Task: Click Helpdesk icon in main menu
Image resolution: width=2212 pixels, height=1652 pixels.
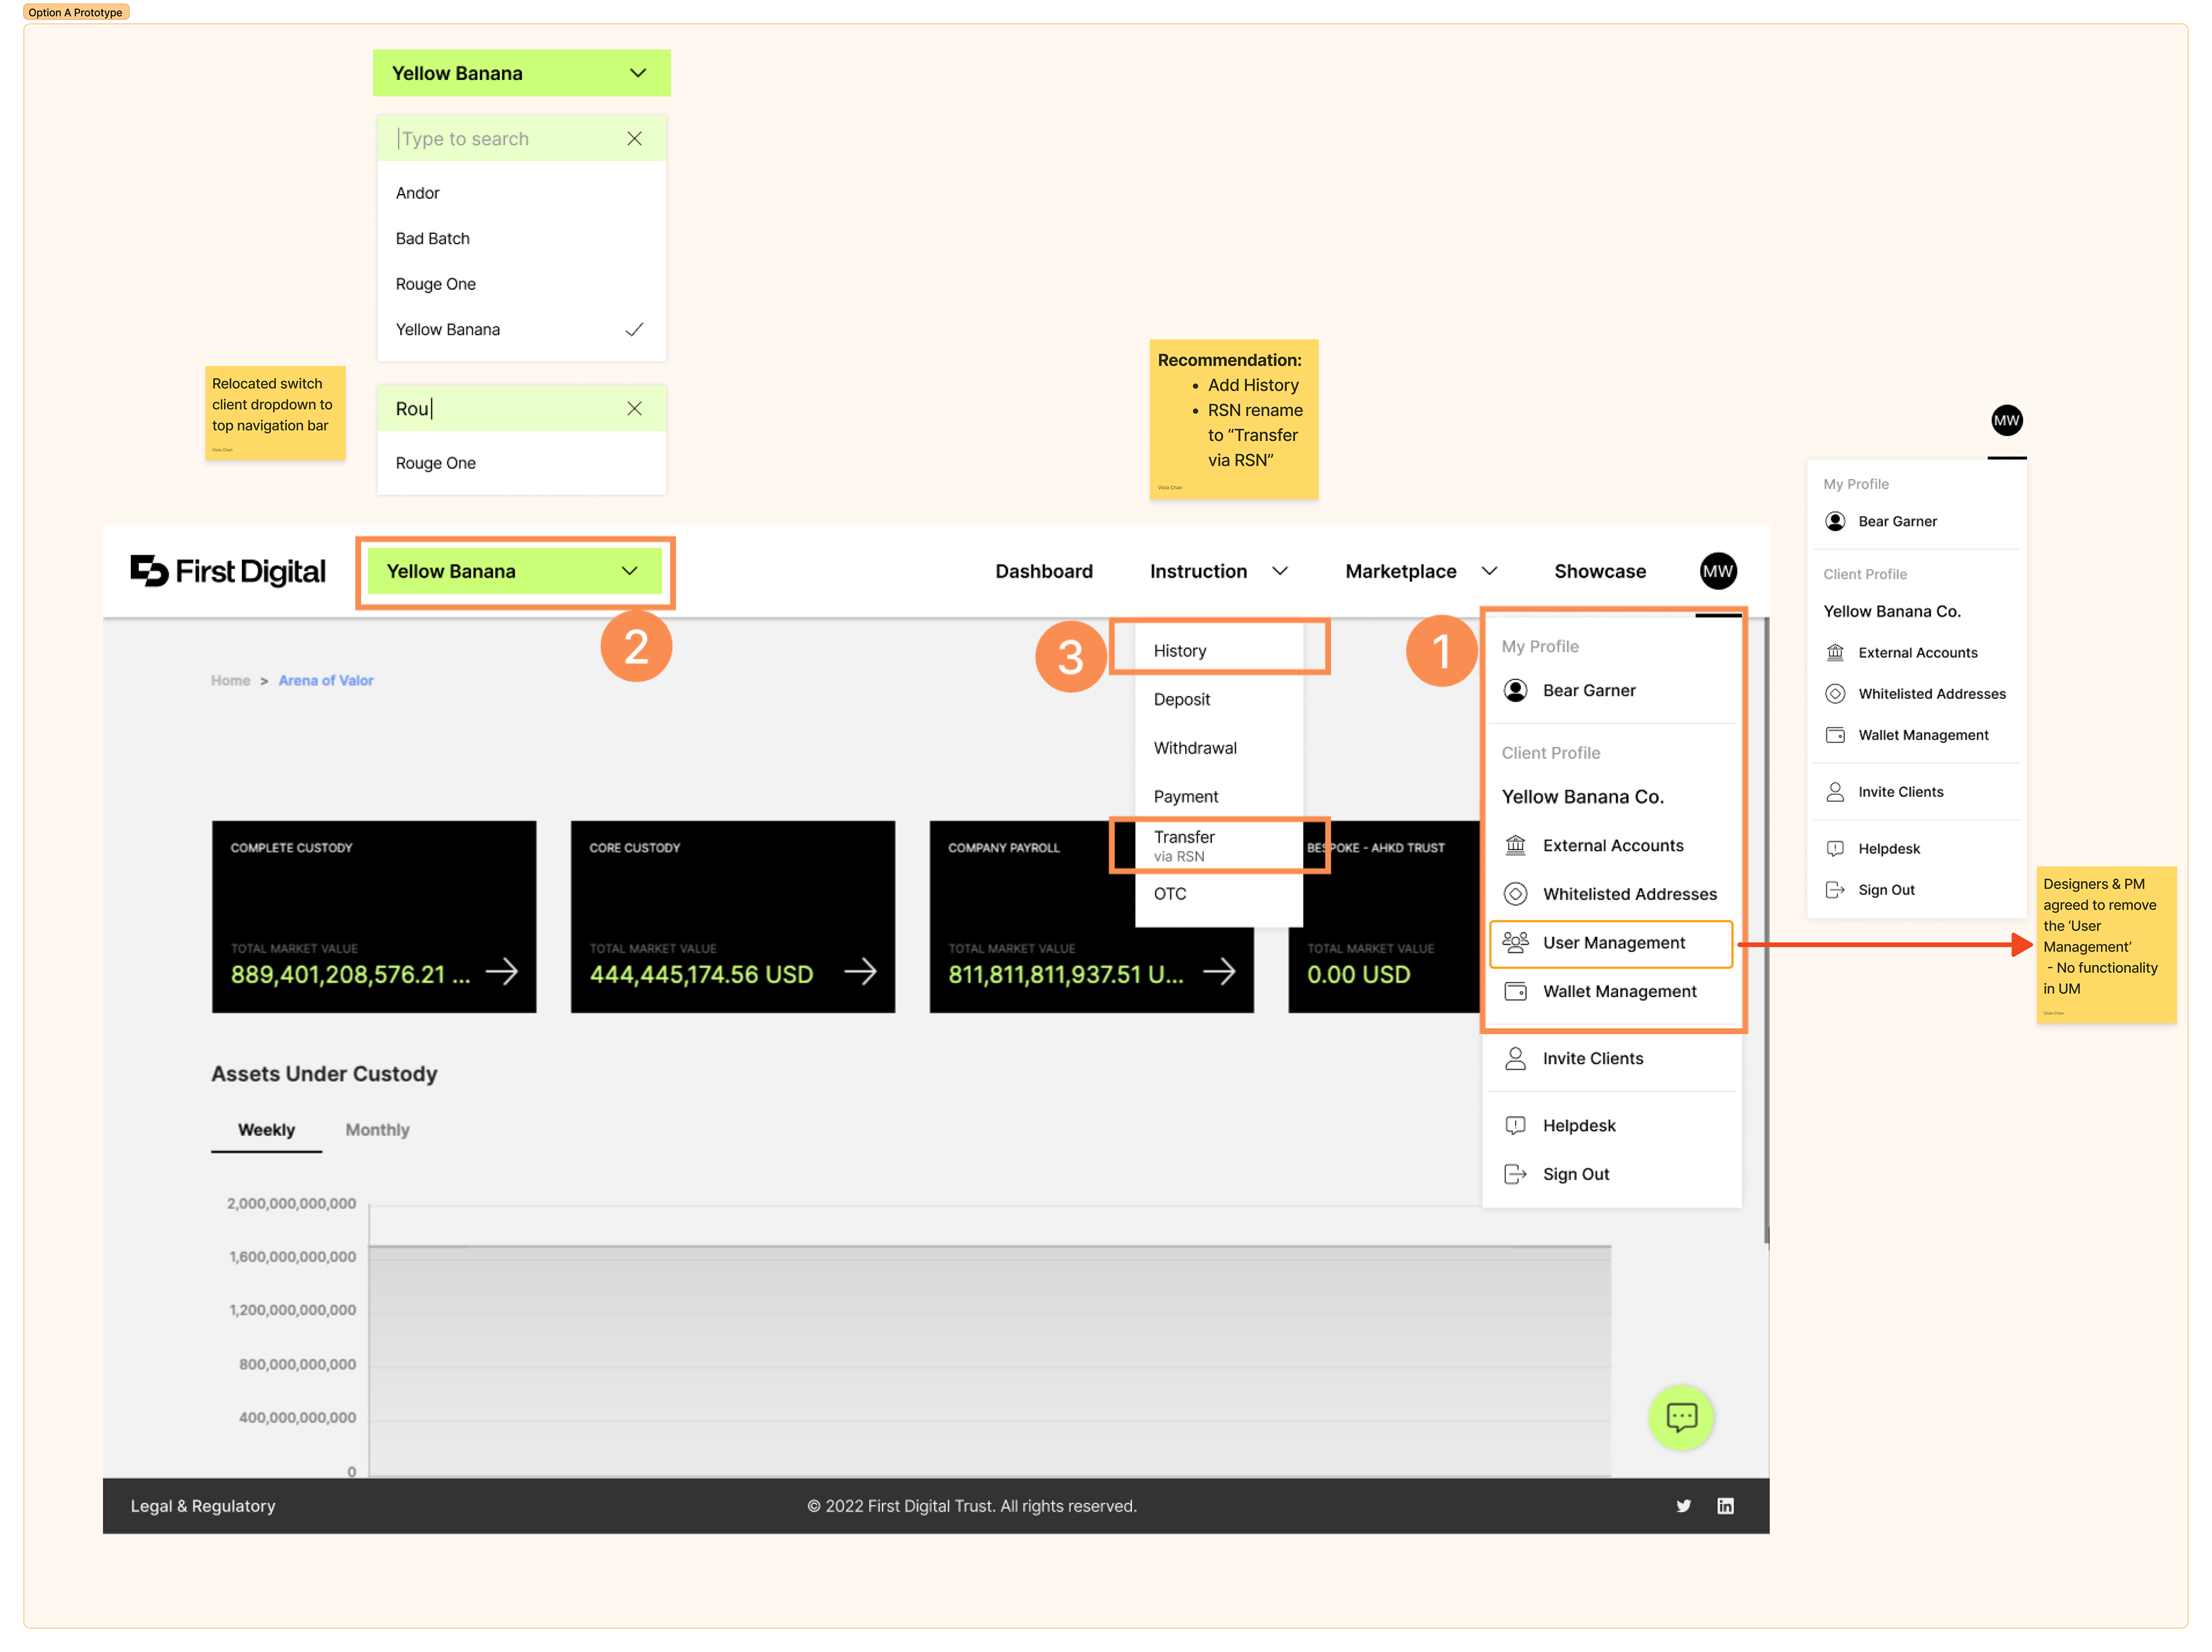Action: 1515,1125
